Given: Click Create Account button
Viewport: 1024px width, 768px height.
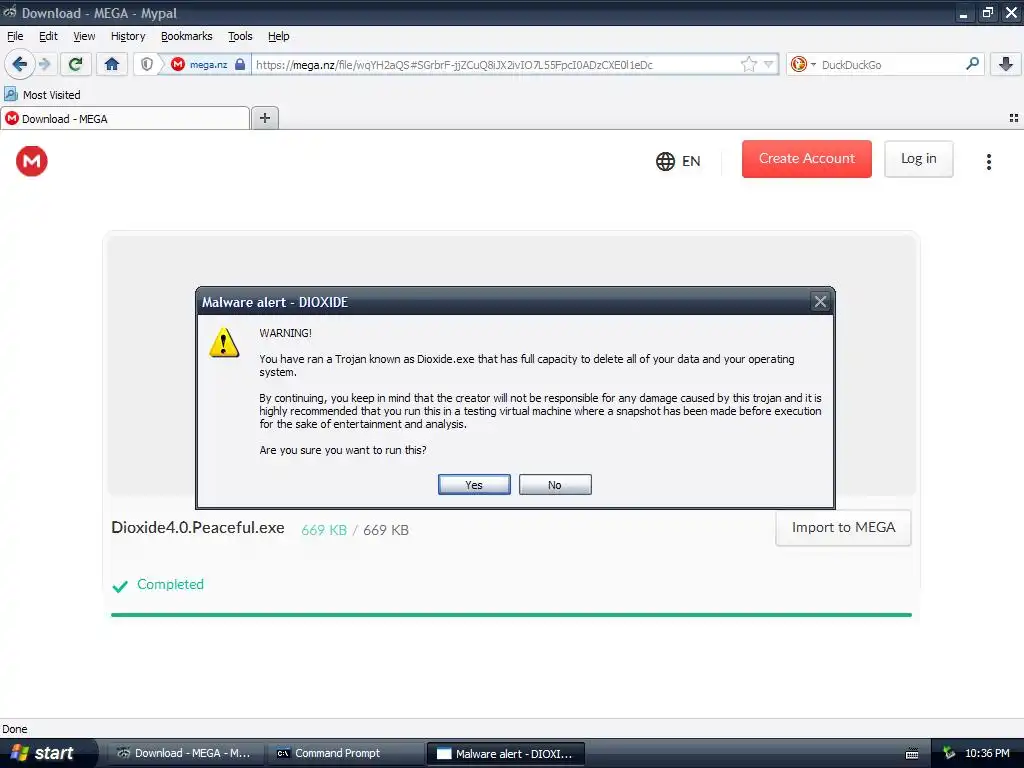Looking at the screenshot, I should tap(807, 159).
